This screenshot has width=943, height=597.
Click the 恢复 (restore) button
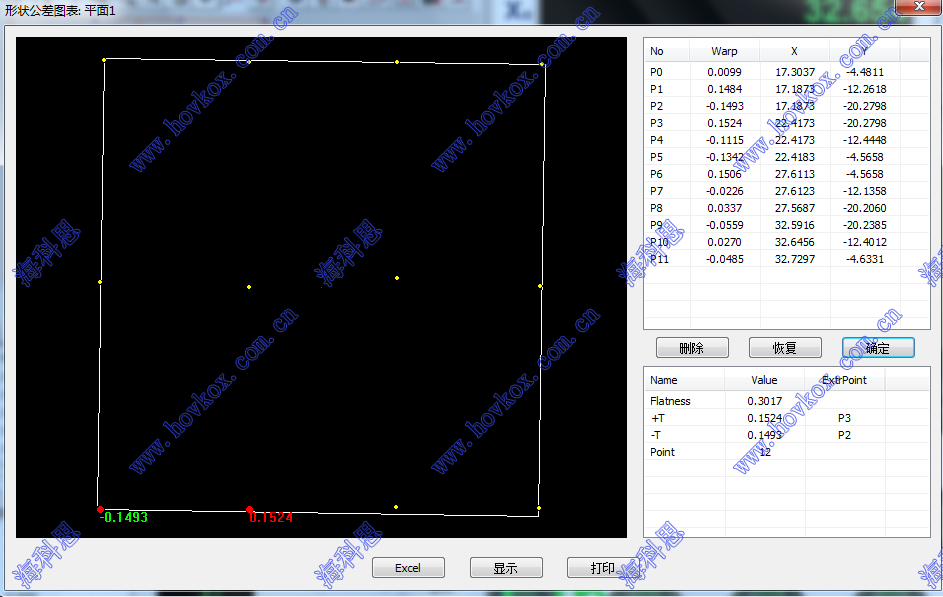pyautogui.click(x=785, y=347)
